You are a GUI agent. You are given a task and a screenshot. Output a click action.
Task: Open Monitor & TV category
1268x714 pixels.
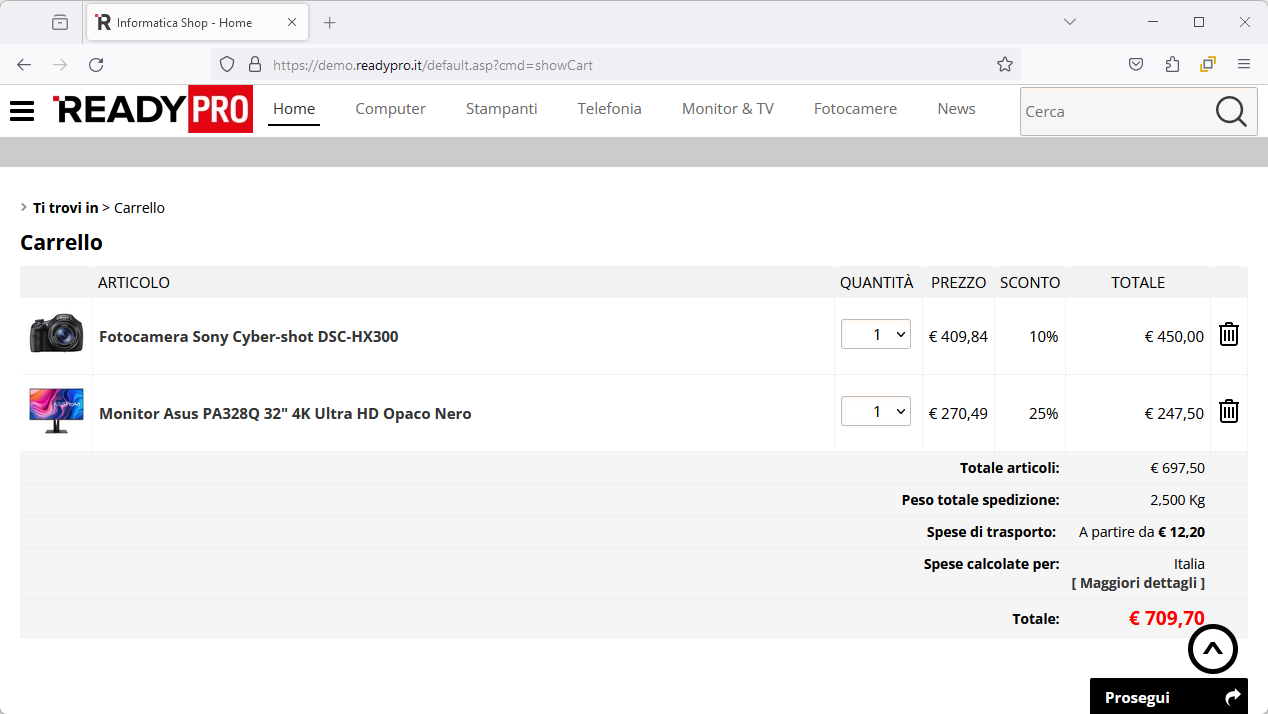(x=728, y=109)
